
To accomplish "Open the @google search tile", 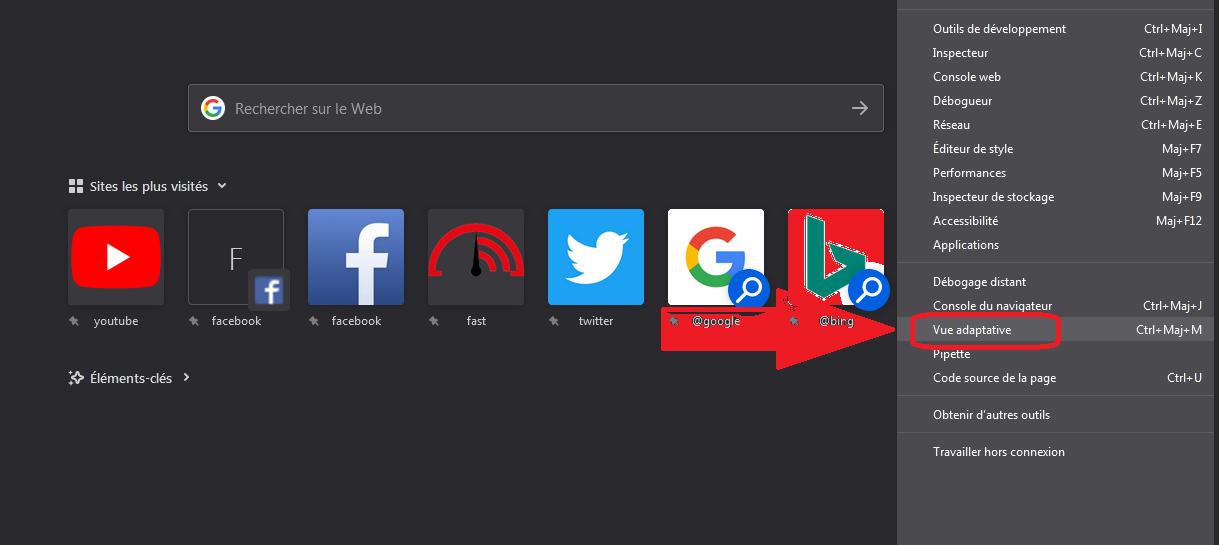I will (716, 257).
